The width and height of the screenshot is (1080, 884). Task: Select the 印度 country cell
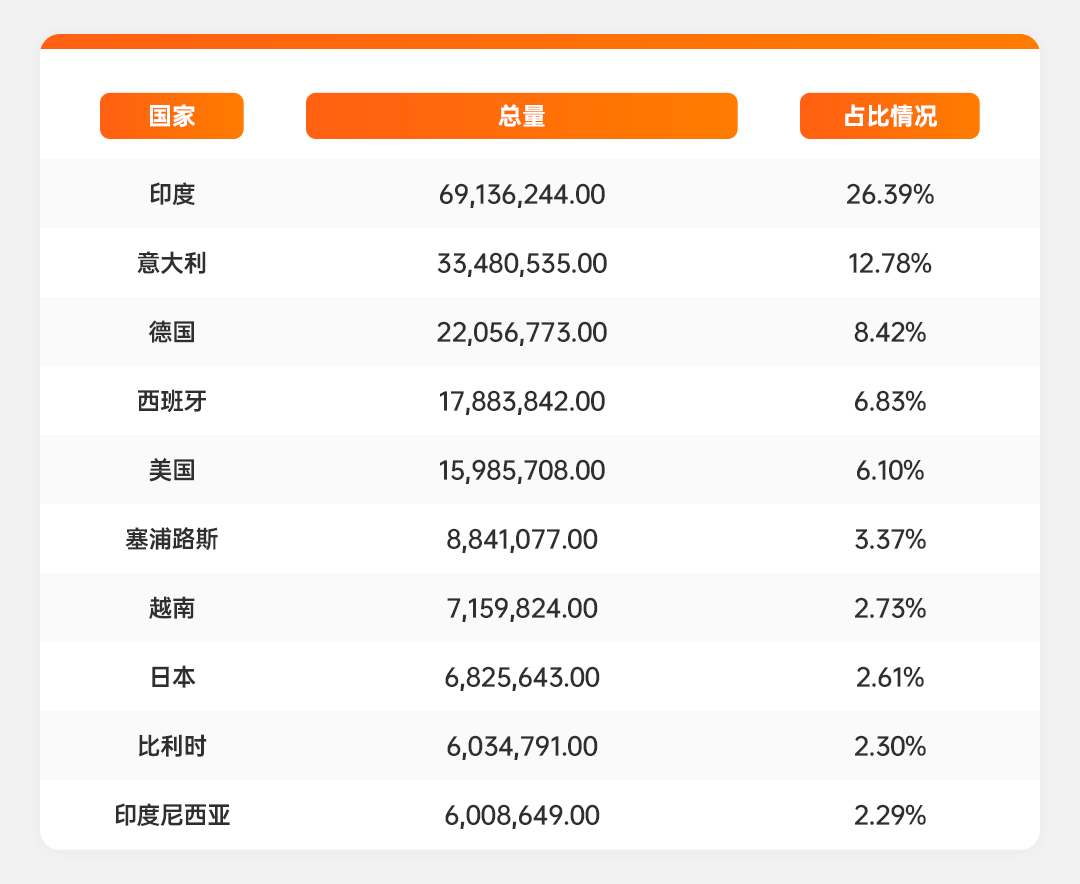click(x=172, y=194)
